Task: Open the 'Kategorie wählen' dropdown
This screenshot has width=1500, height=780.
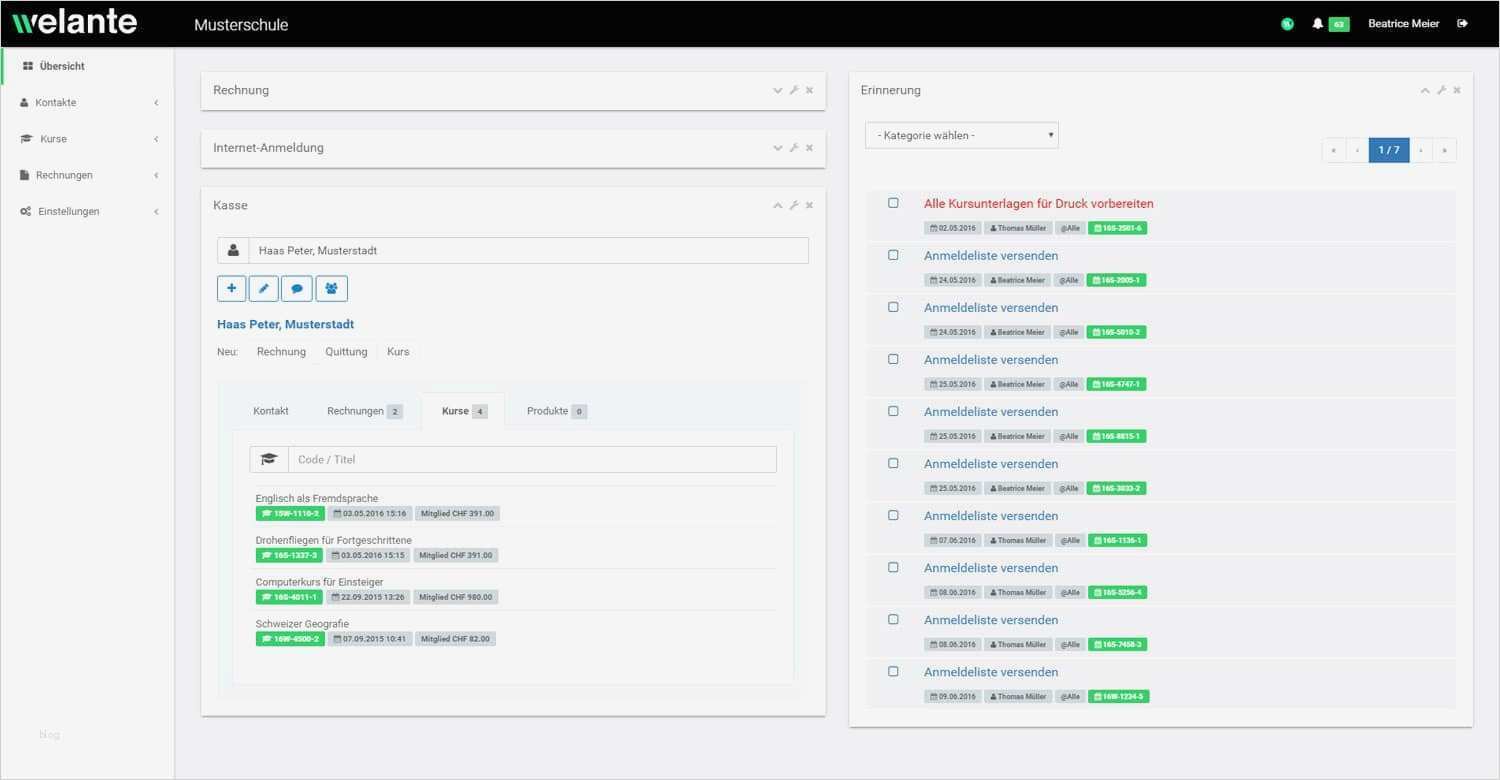Action: tap(961, 135)
